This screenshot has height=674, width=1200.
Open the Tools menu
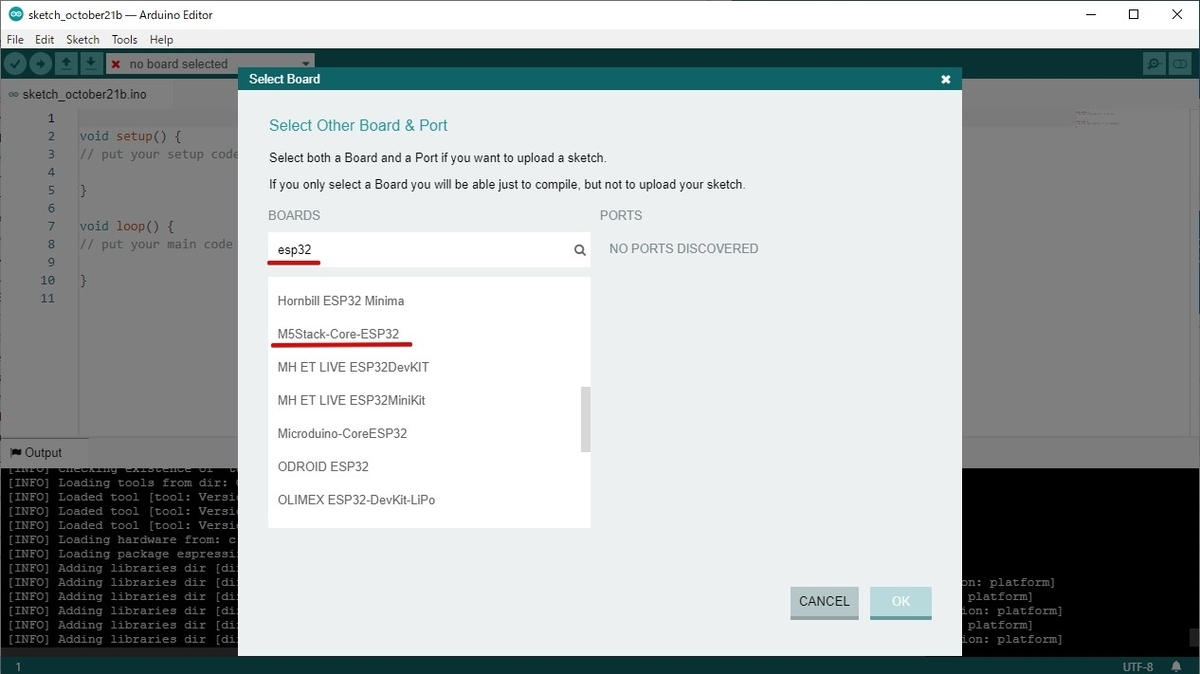coord(125,40)
